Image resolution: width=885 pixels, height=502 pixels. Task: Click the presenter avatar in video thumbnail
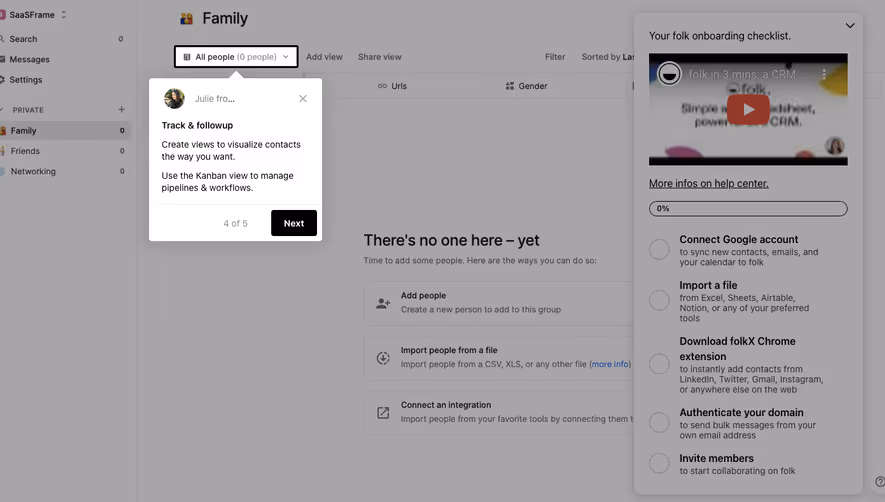click(835, 146)
